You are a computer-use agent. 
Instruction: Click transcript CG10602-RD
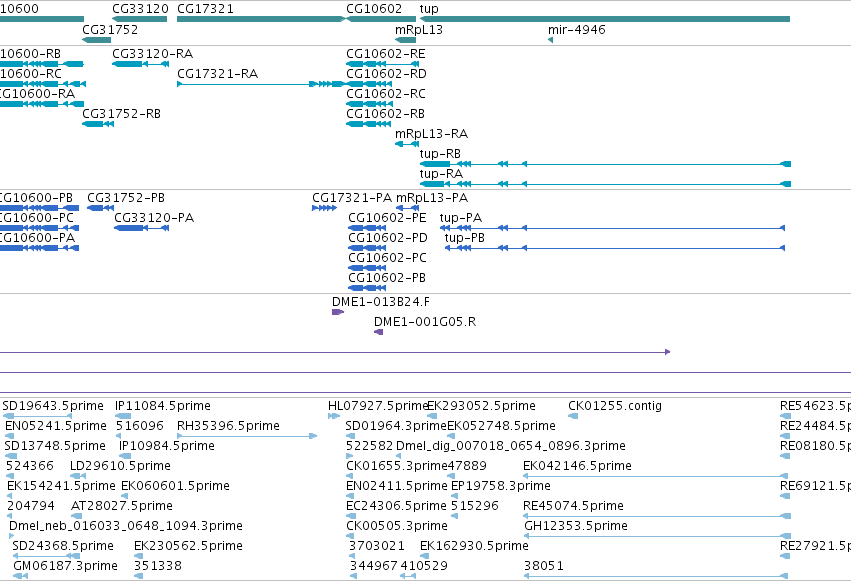tap(386, 74)
